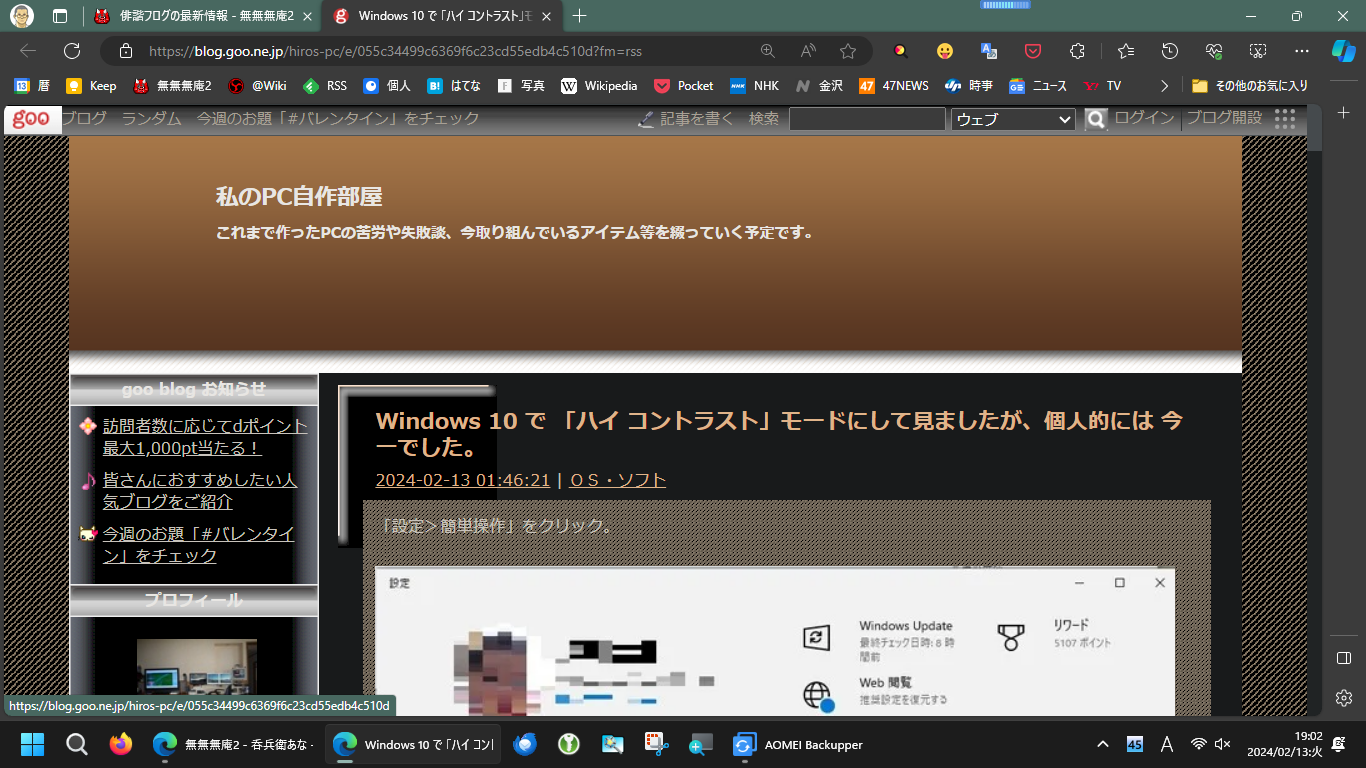This screenshot has width=1366, height=768.
Task: Open the Copilot sidebar icon
Action: pos(1343,51)
